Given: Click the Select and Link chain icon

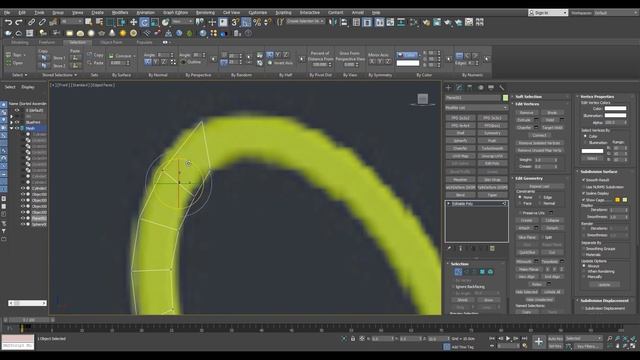Looking at the screenshot, I should [x=31, y=22].
